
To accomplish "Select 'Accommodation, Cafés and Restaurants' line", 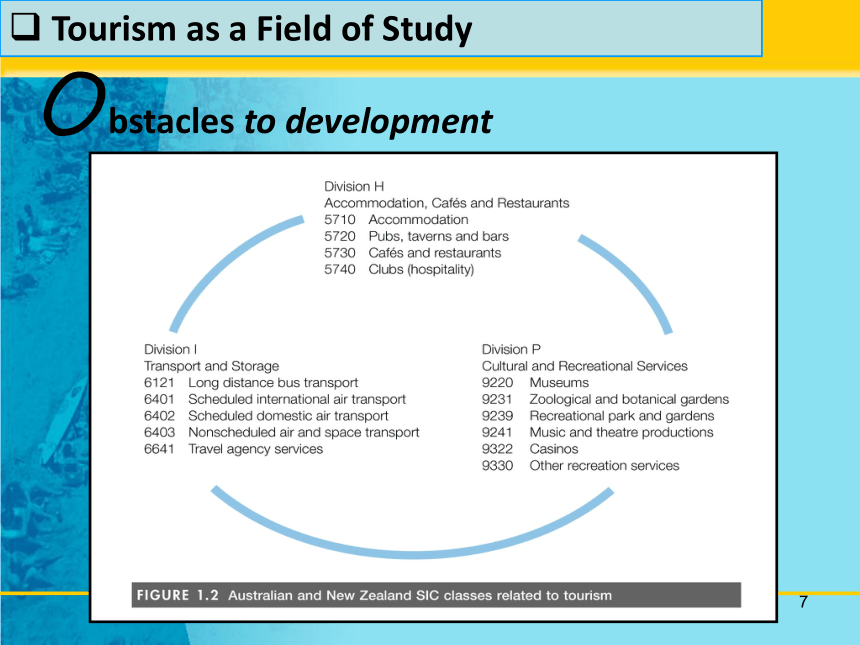I will point(446,203).
